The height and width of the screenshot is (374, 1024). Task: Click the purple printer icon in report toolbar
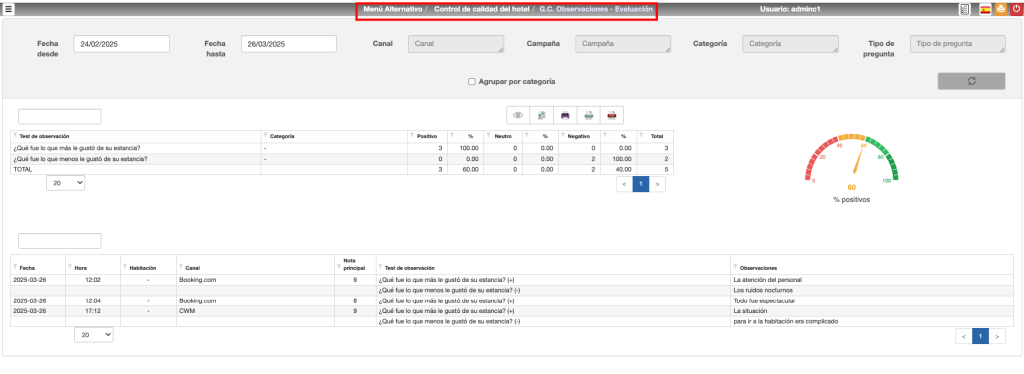(x=565, y=115)
